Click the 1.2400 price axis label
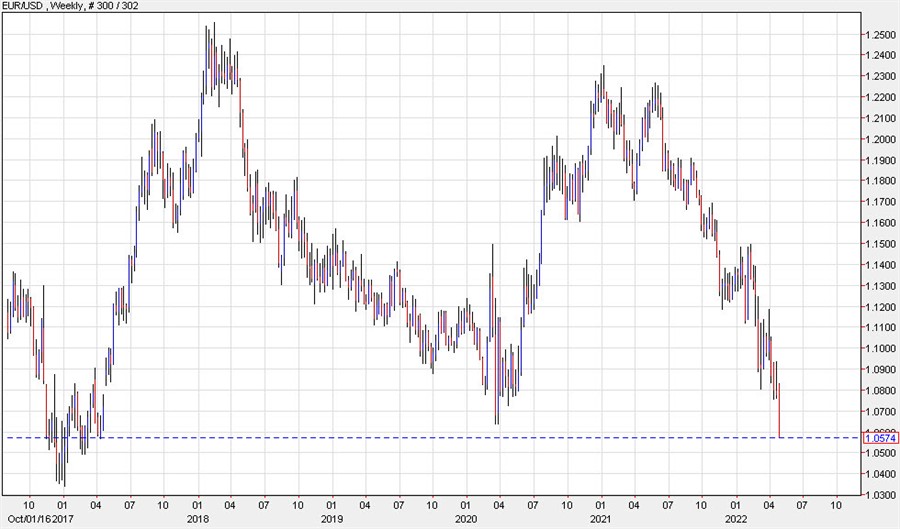Screen dimensions: 900x529 point(882,56)
